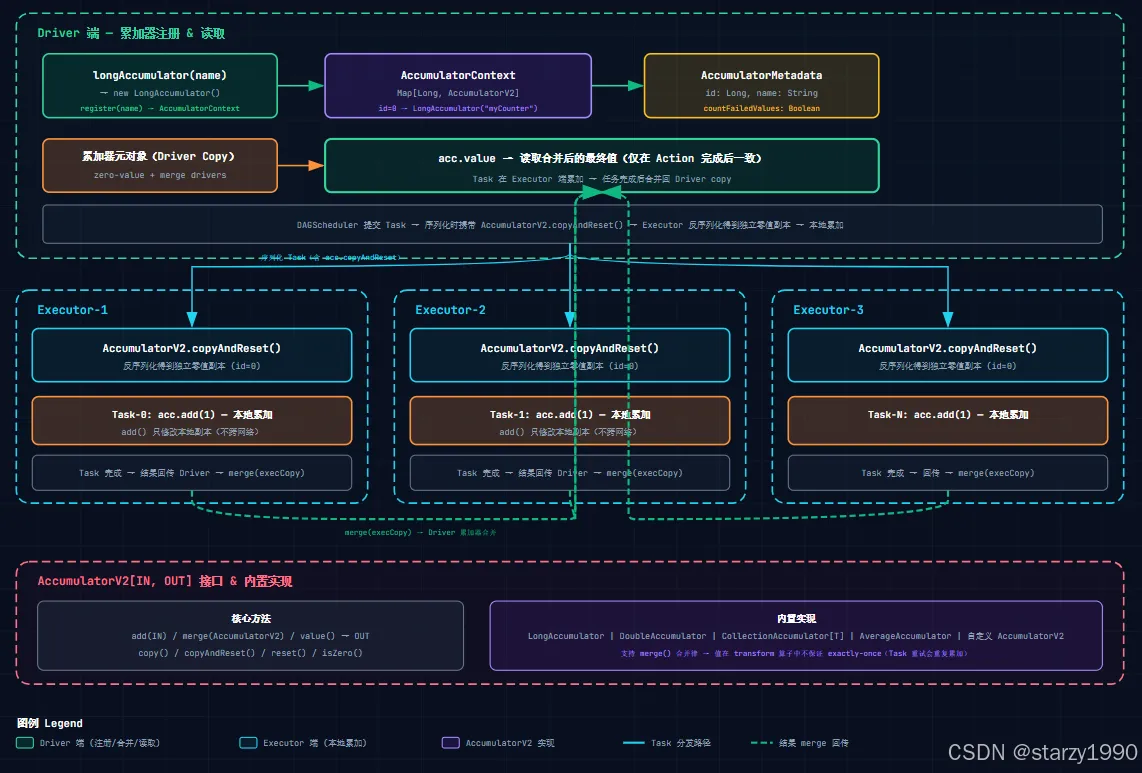Select the 'id=0 → LongAccumulator("myCounter")' line
This screenshot has width=1142, height=773.
(x=457, y=109)
